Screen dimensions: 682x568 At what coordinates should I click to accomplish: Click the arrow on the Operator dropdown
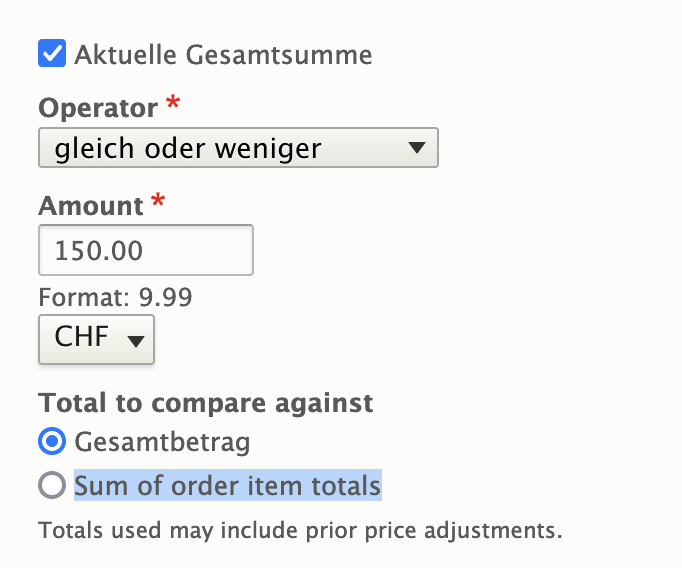417,149
